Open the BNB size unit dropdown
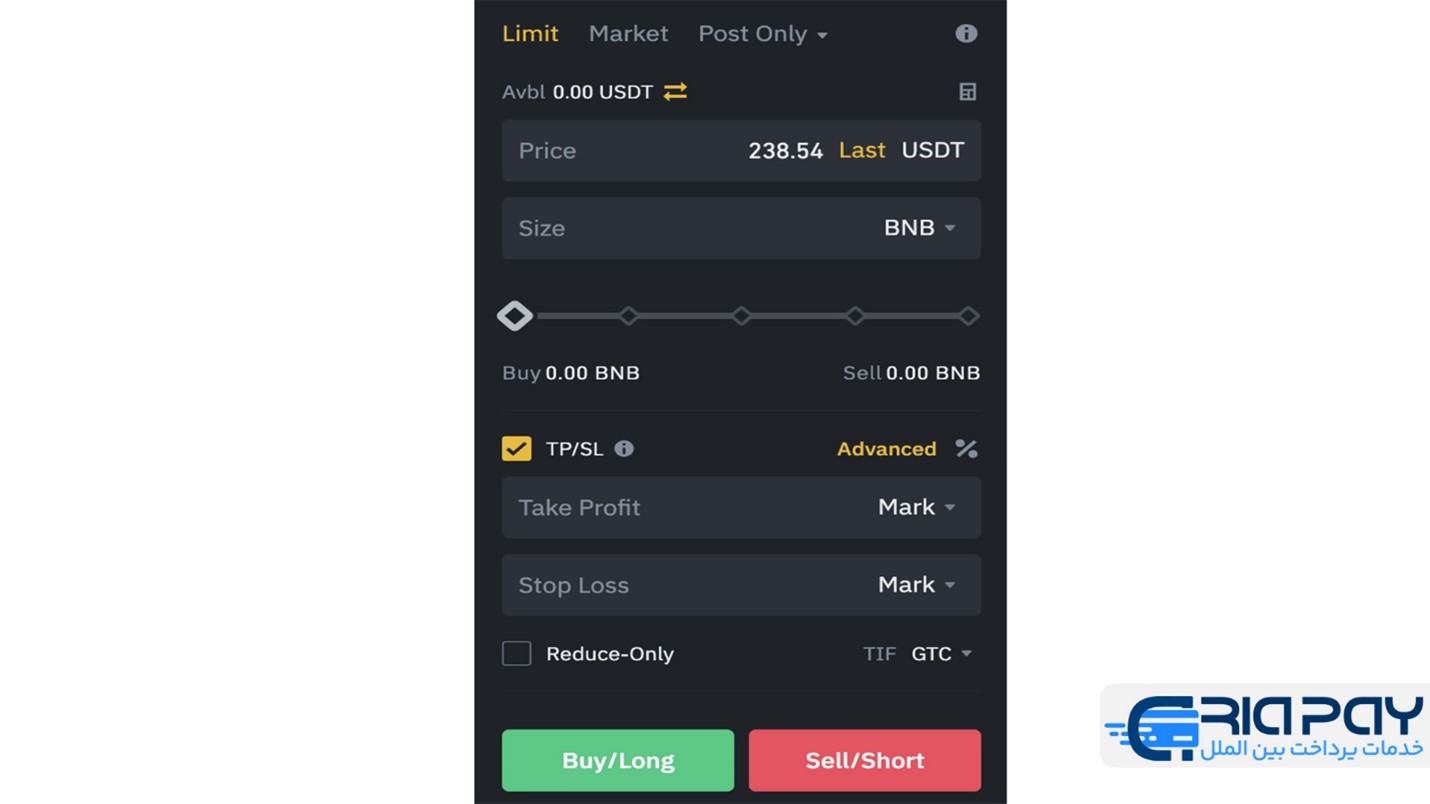This screenshot has height=804, width=1430. point(920,228)
